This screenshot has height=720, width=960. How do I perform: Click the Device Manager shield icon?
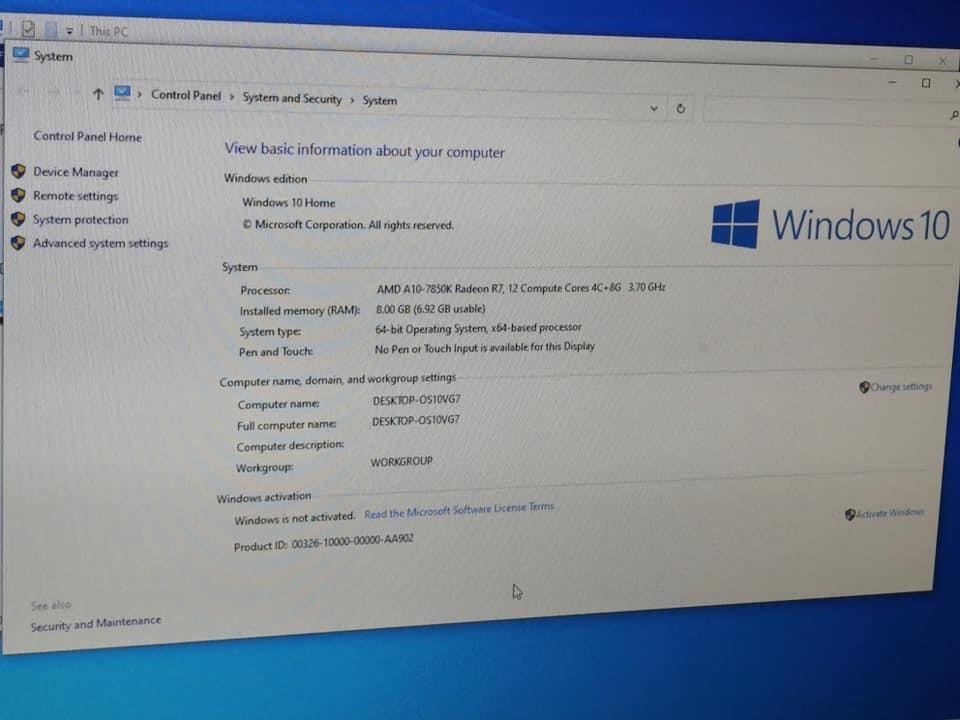coord(18,171)
